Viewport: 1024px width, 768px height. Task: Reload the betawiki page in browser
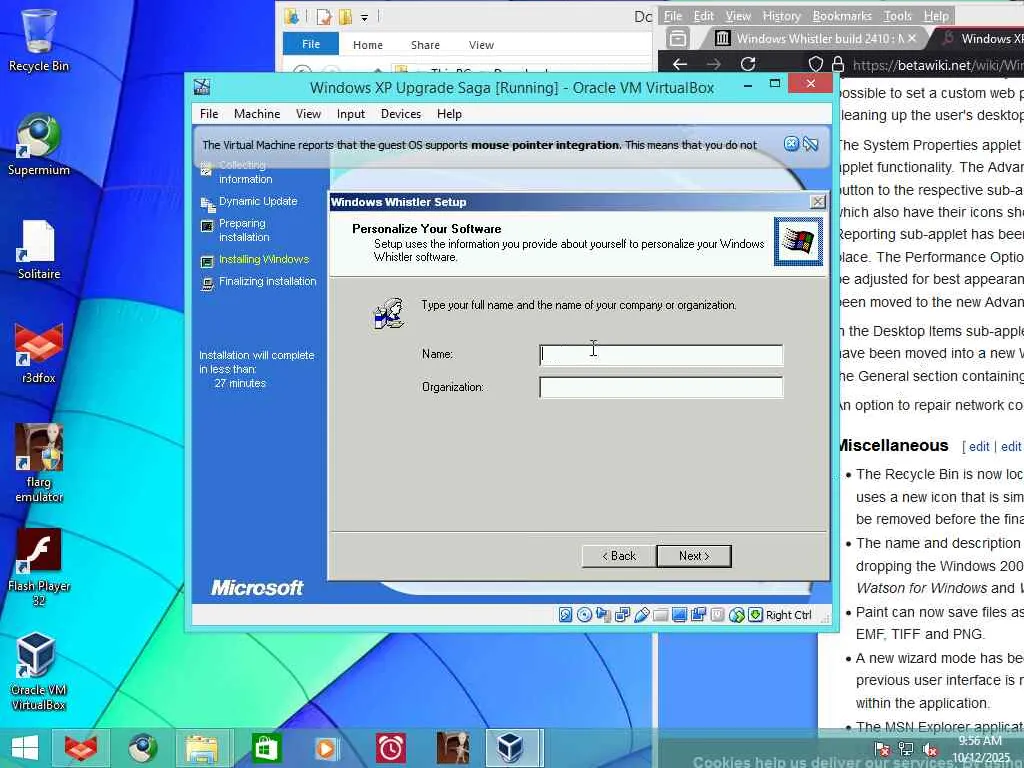(x=748, y=64)
